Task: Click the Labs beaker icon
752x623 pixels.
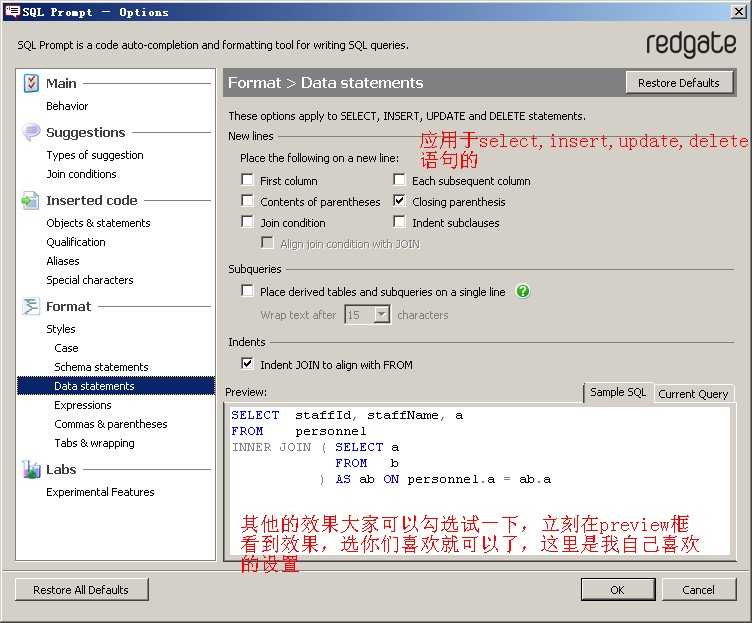Action: click(x=31, y=469)
